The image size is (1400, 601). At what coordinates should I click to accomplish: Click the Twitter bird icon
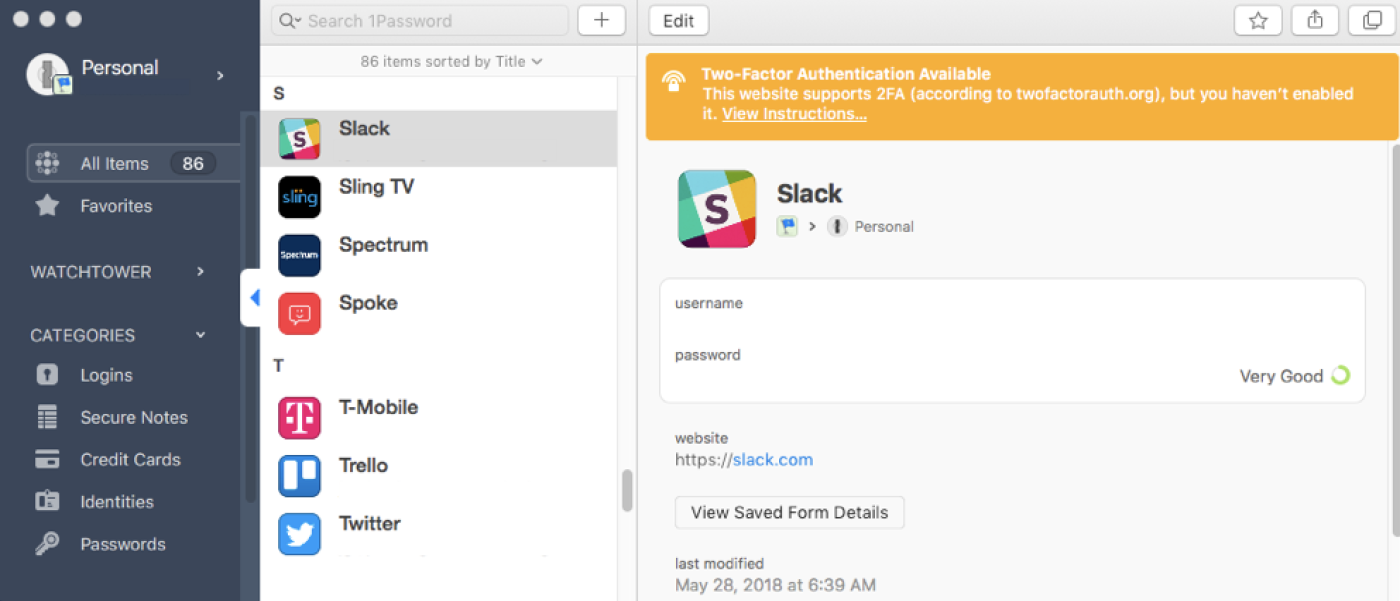coord(299,534)
